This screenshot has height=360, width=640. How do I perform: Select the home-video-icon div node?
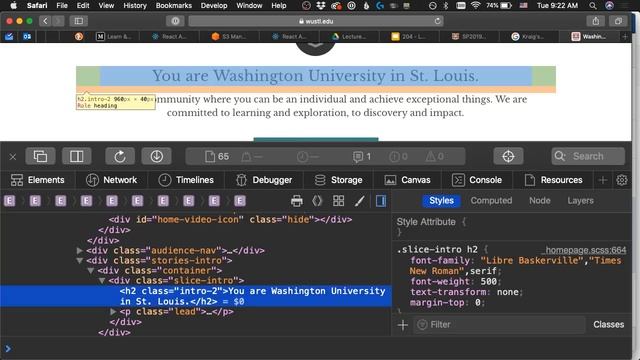[230, 220]
